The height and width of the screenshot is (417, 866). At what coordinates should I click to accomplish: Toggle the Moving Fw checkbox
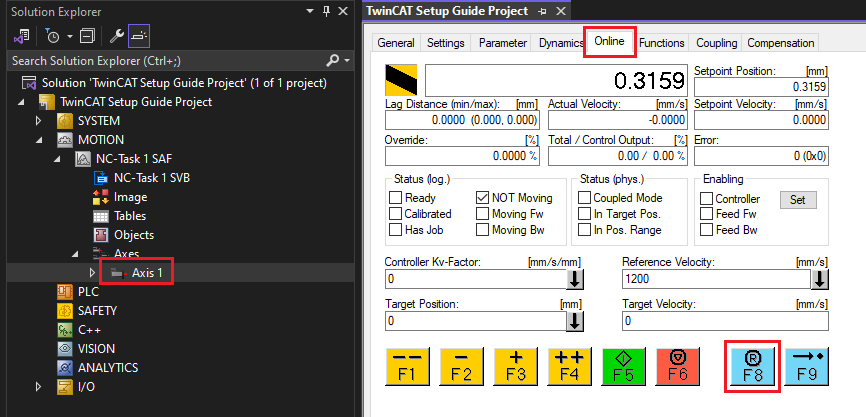click(x=482, y=214)
